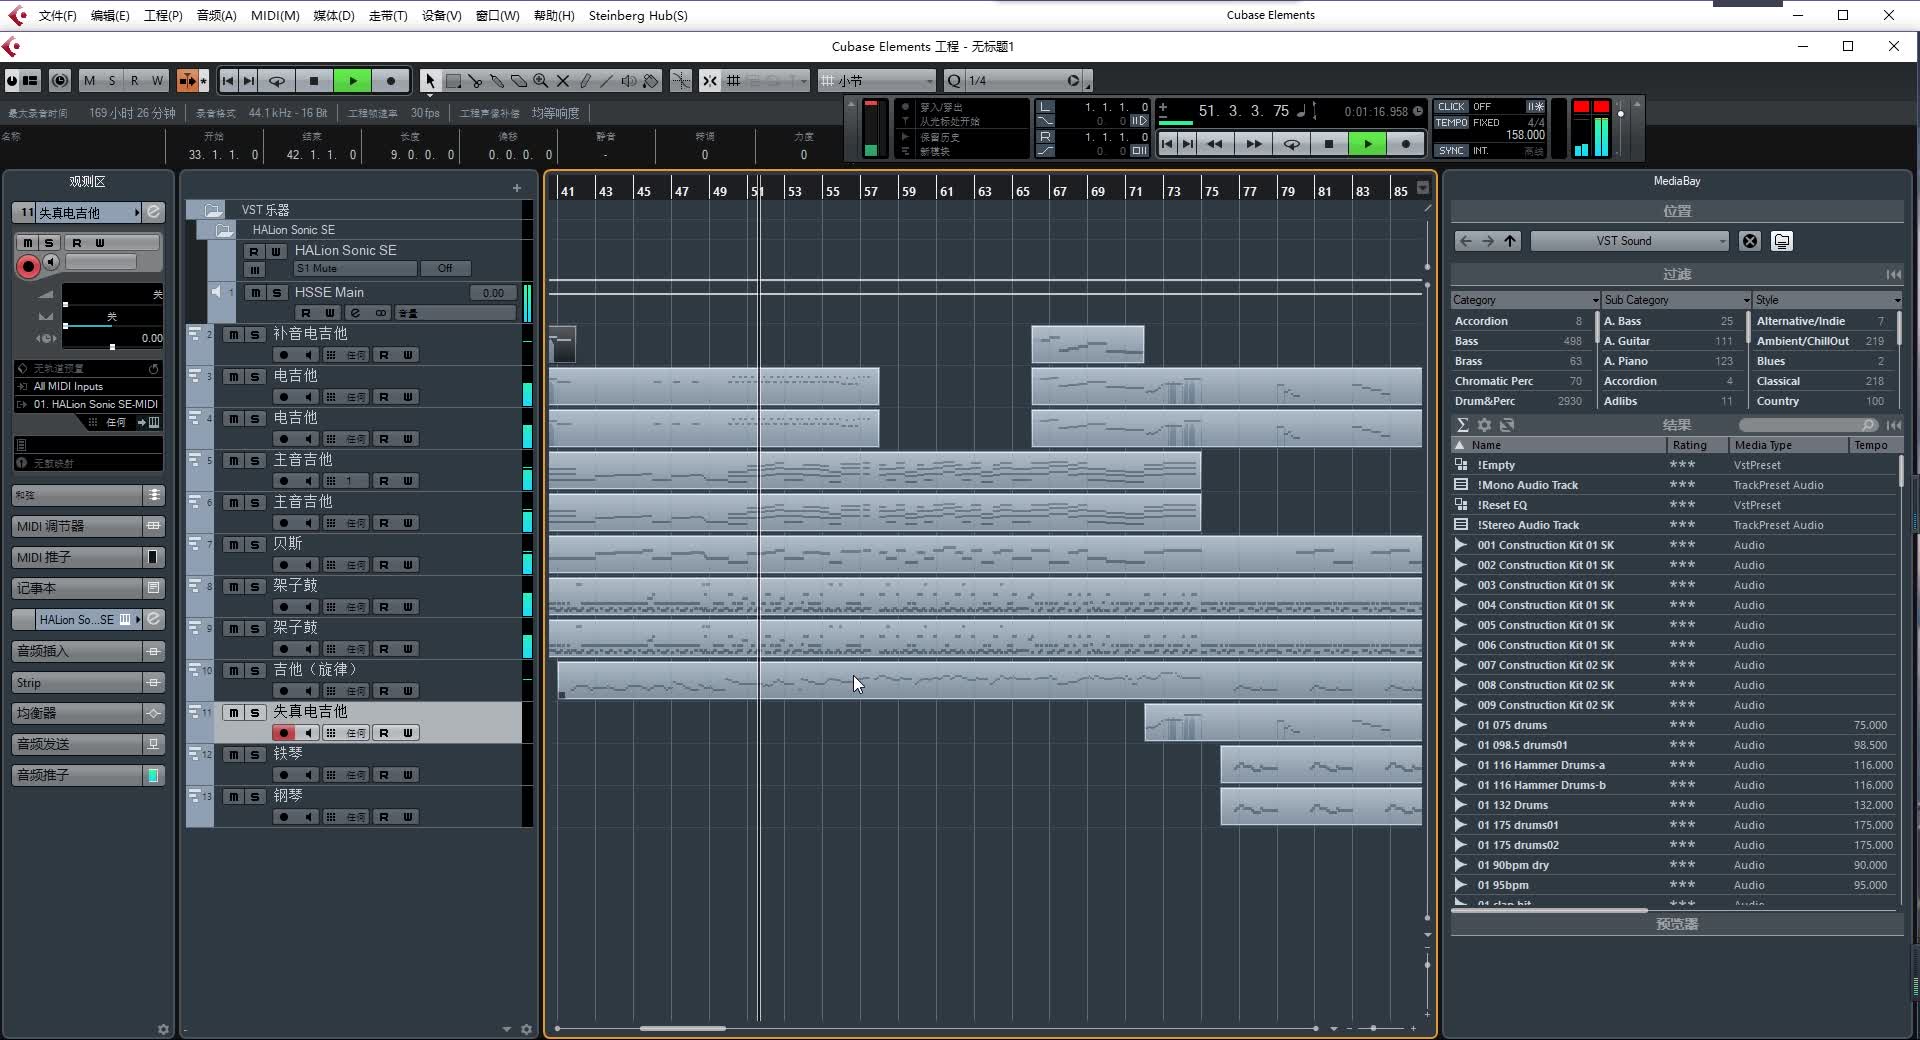Record-enable the 失真电吉他 track
The height and width of the screenshot is (1040, 1920).
(284, 733)
